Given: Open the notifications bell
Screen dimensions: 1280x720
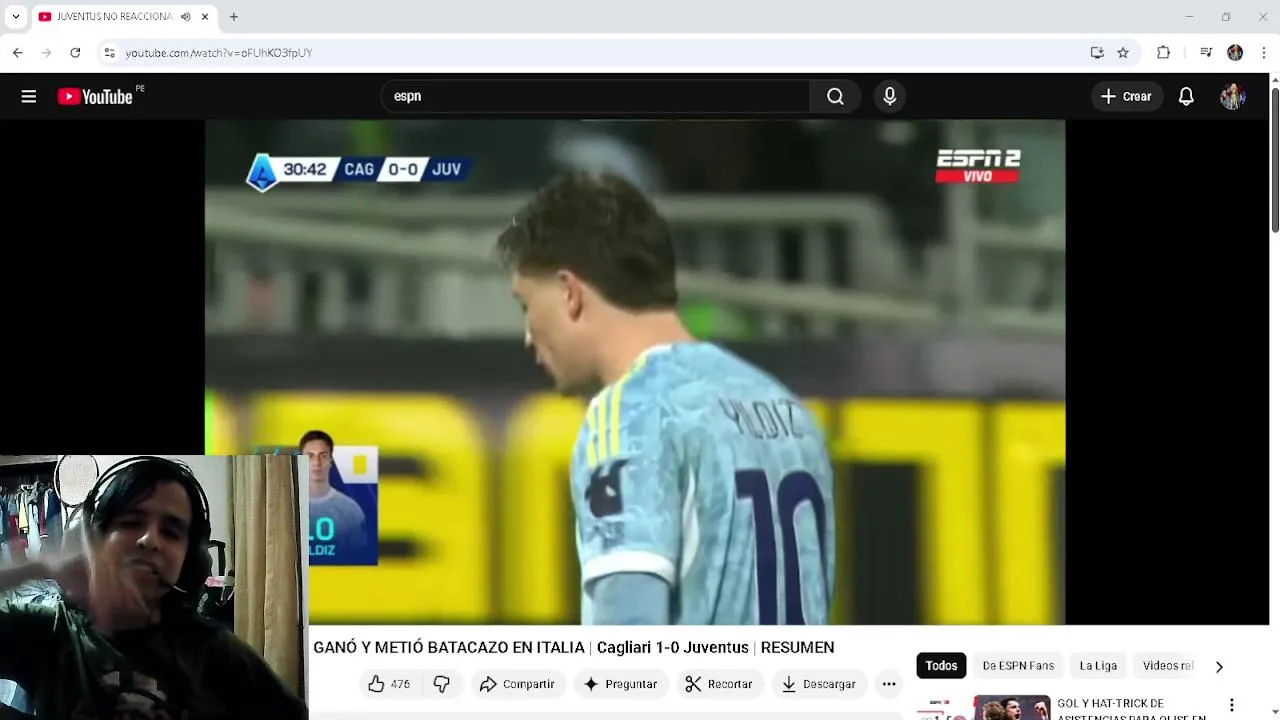Looking at the screenshot, I should click(x=1186, y=96).
